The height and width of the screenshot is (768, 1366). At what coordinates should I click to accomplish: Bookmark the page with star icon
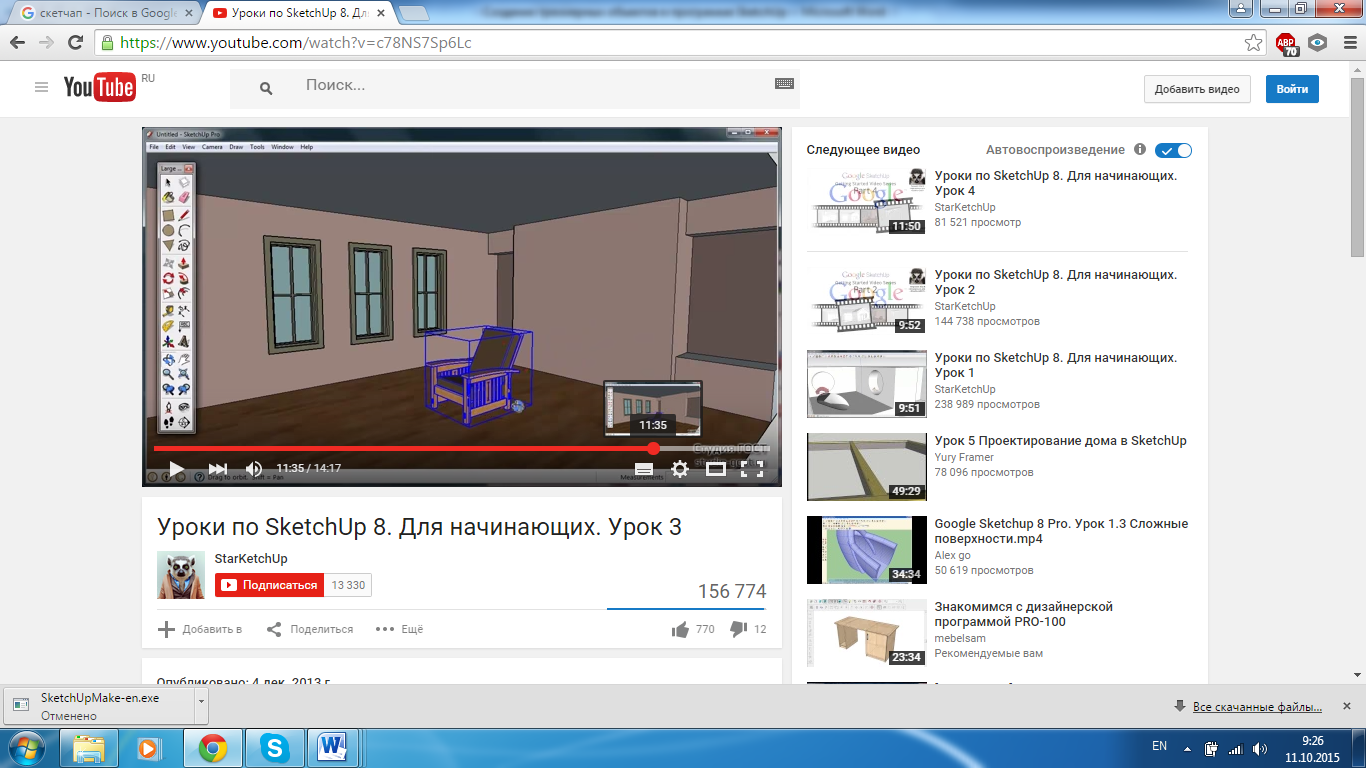point(1253,43)
